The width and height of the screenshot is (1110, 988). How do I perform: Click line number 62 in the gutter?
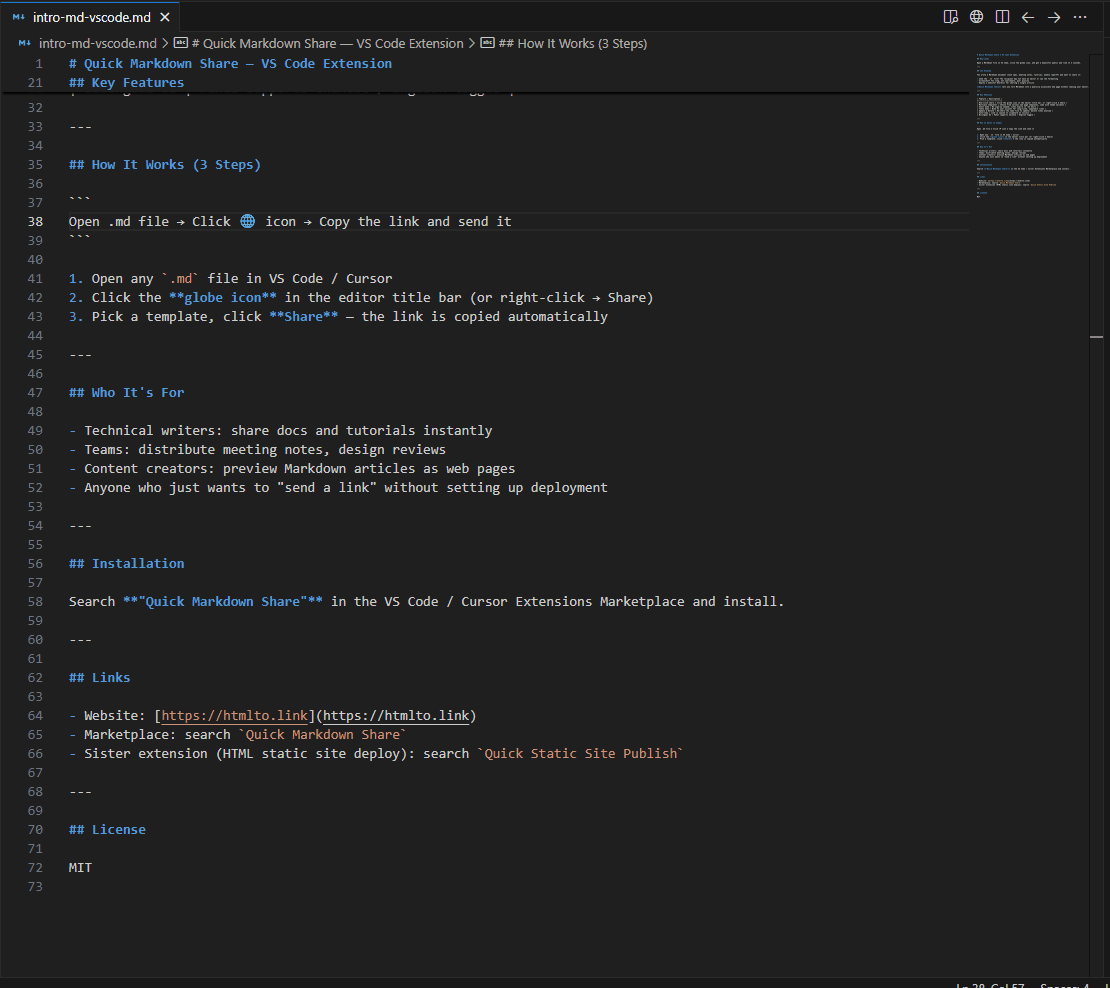pos(35,678)
